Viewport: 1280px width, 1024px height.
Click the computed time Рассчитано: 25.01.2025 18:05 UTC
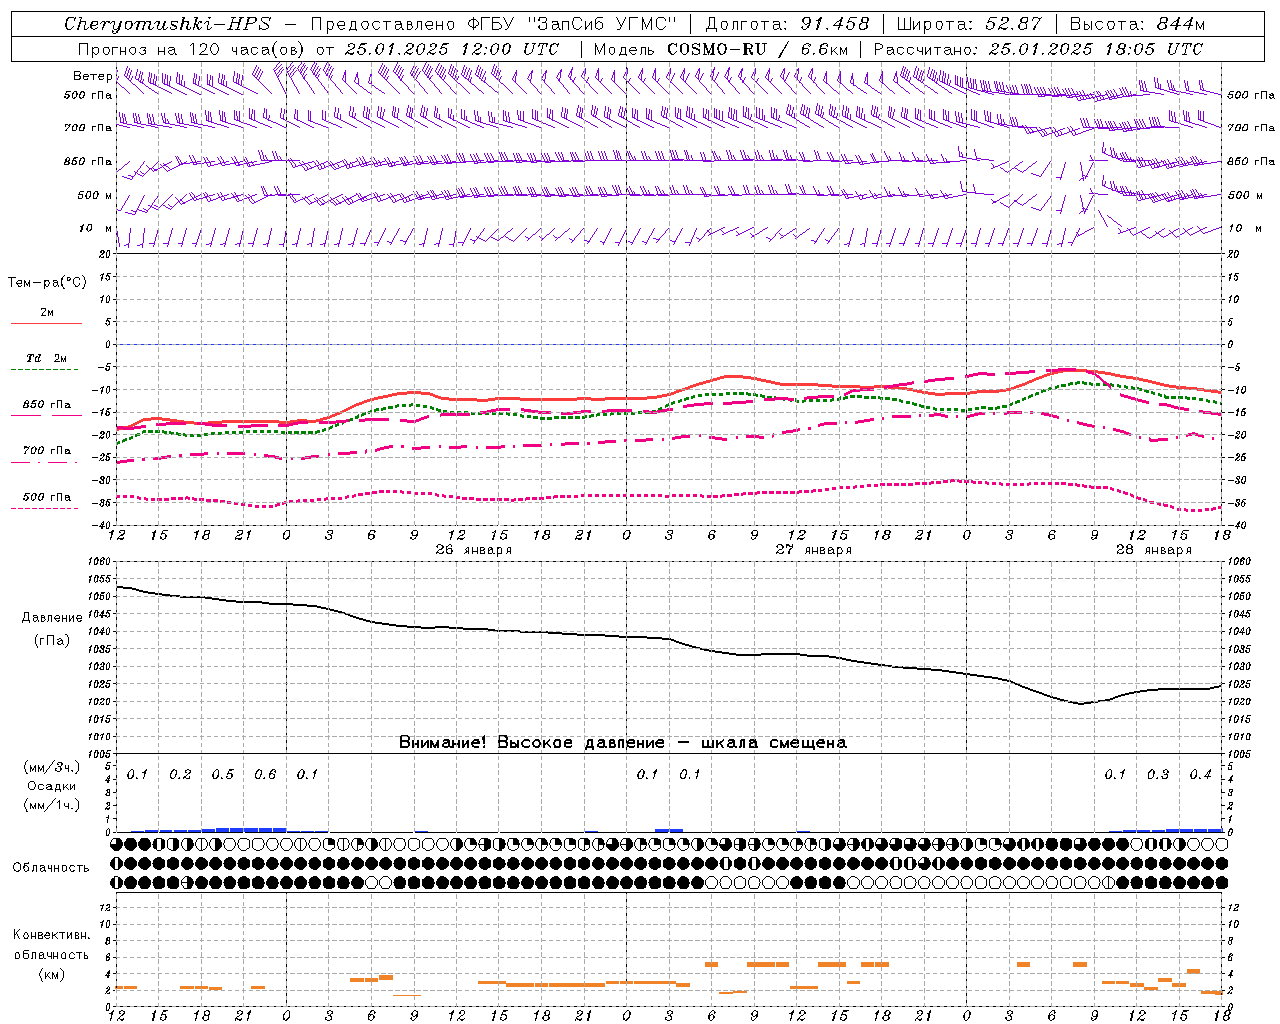[x=1038, y=49]
